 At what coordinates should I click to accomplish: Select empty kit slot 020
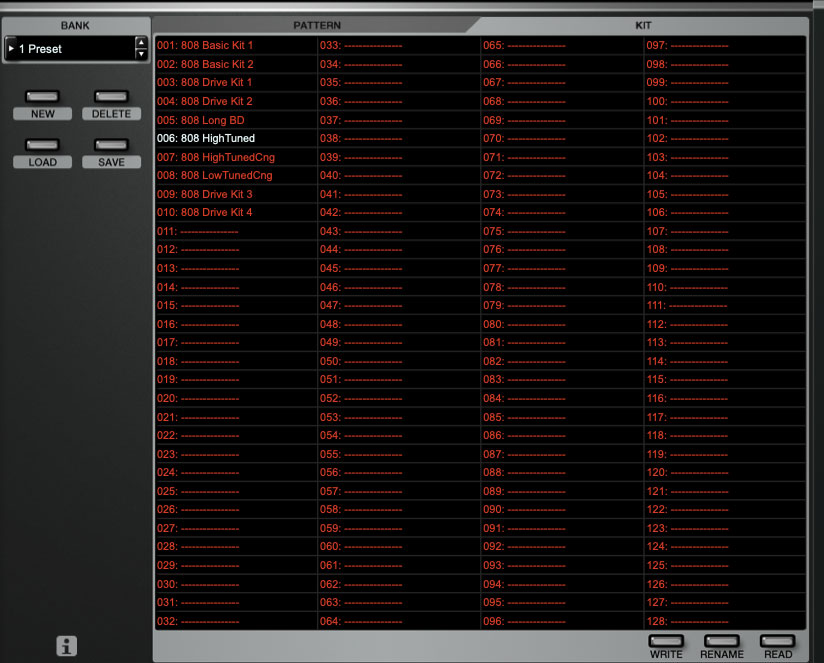pyautogui.click(x=236, y=398)
